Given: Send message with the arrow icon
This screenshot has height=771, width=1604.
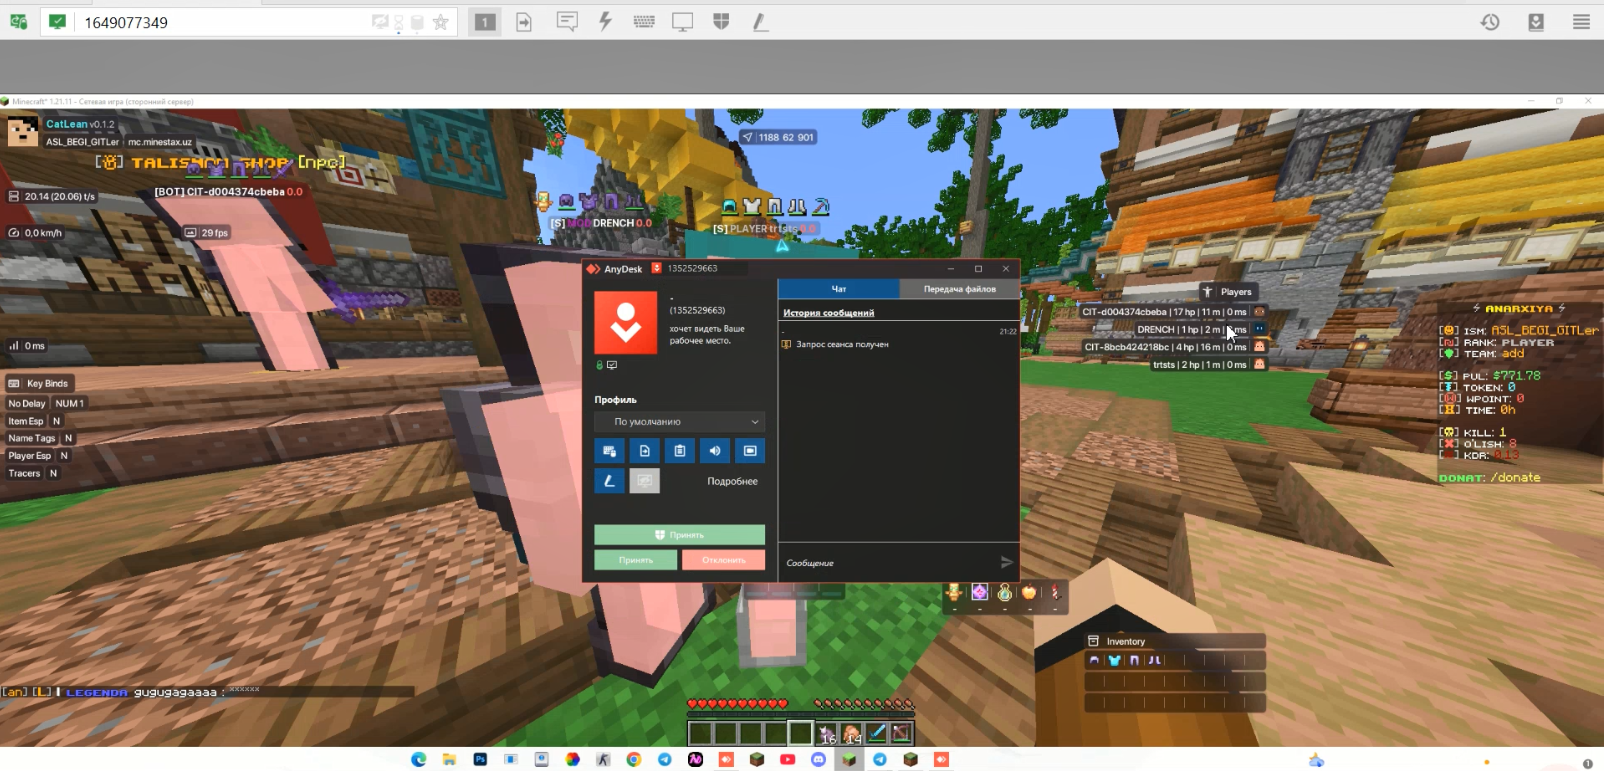Looking at the screenshot, I should 1007,563.
